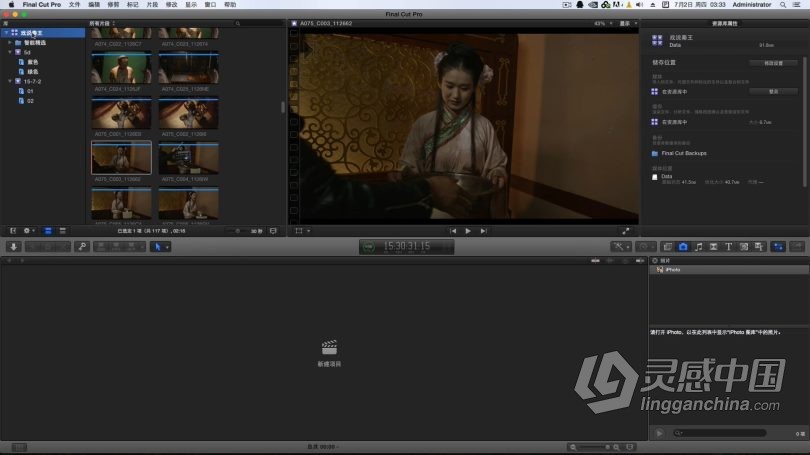The width and height of the screenshot is (810, 455).
Task: Open the viewer transform tool popup
Action: coord(302,231)
